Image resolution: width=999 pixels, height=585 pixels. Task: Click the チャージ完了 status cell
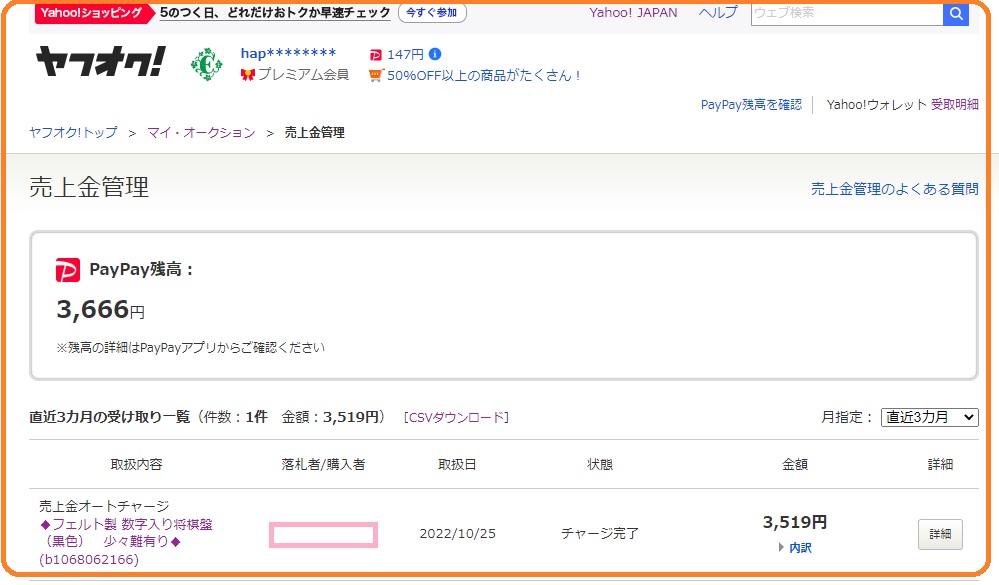(600, 533)
